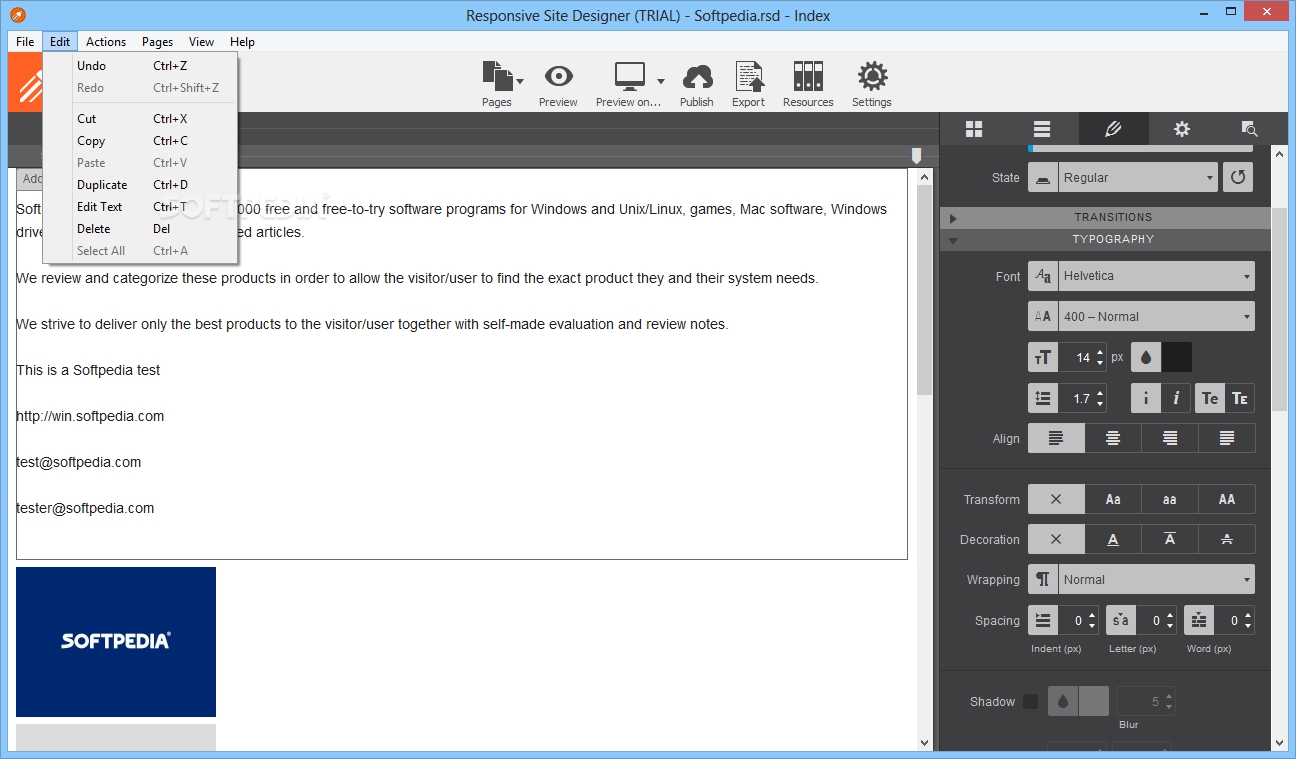Click the Shadow color droplet icon
This screenshot has width=1296, height=759.
pos(1063,701)
